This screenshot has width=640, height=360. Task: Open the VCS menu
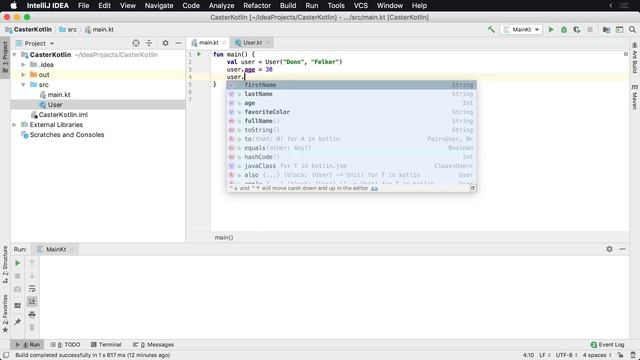[x=360, y=6]
